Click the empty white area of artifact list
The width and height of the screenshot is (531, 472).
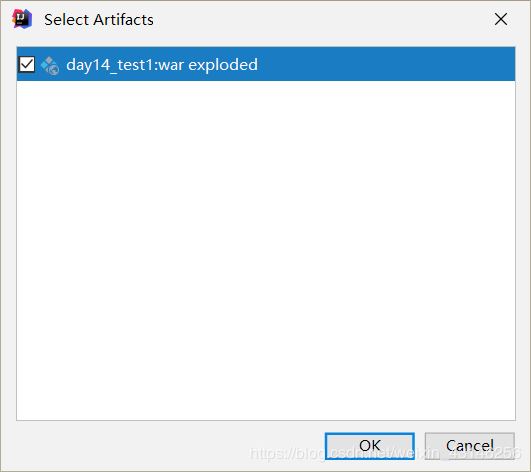coord(266,251)
